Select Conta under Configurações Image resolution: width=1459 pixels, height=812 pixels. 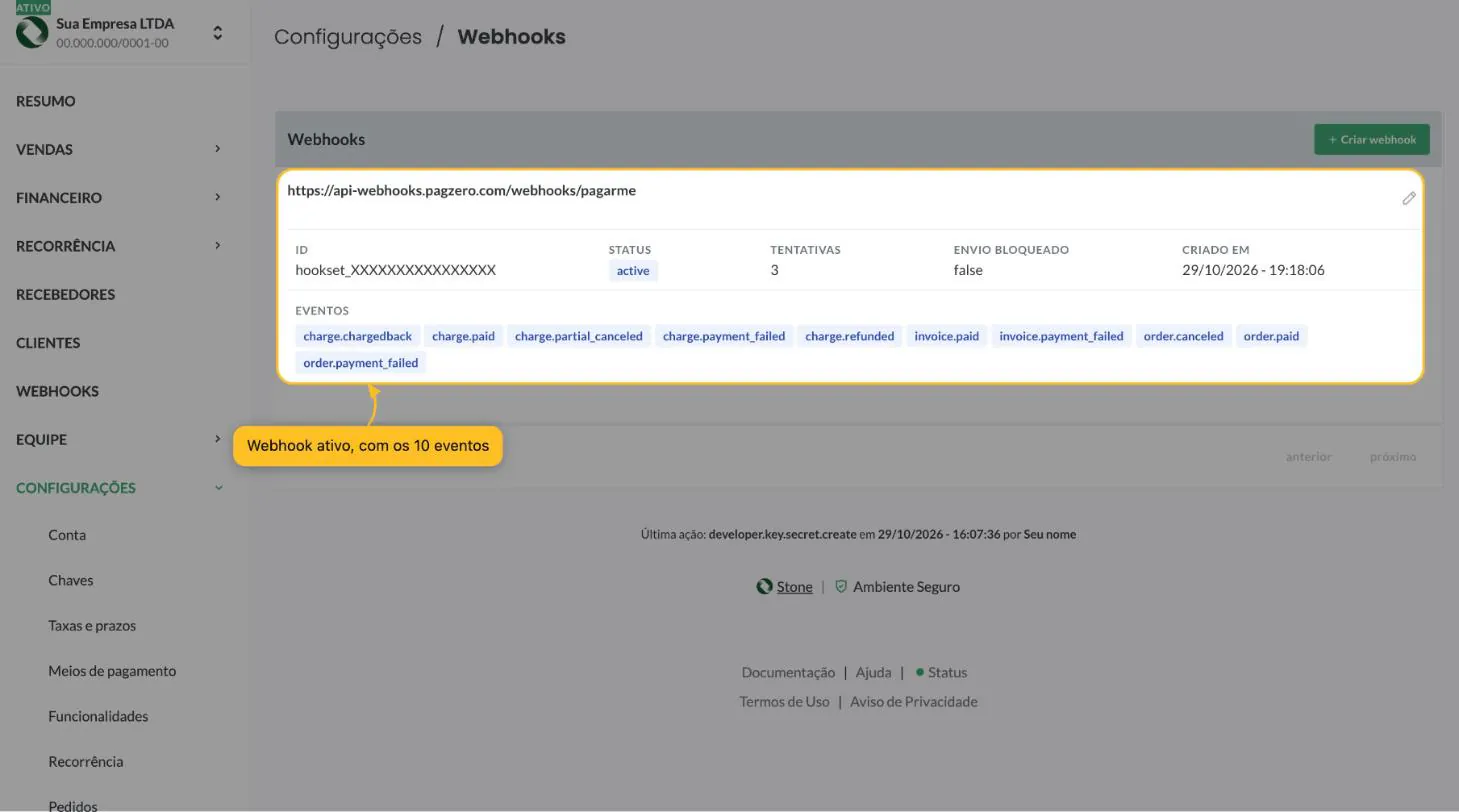coord(67,535)
